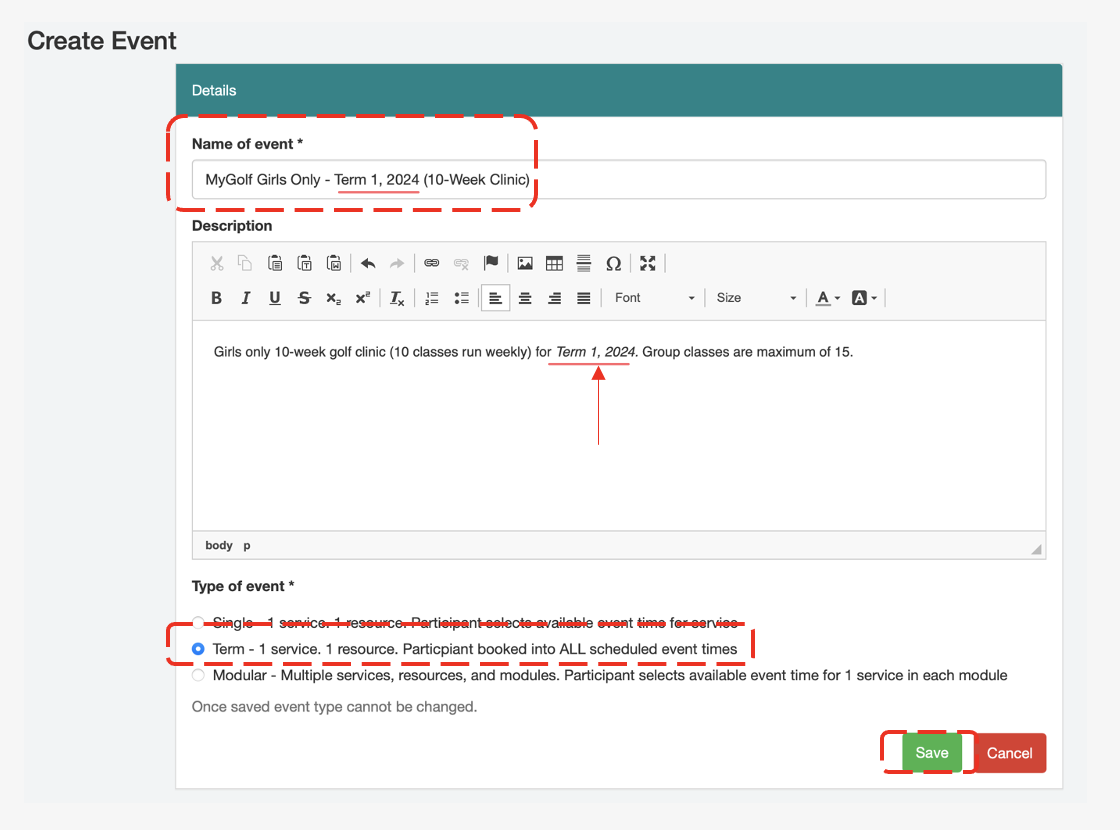Open the text color picker
Screen dimensions: 1120x830
point(827,298)
